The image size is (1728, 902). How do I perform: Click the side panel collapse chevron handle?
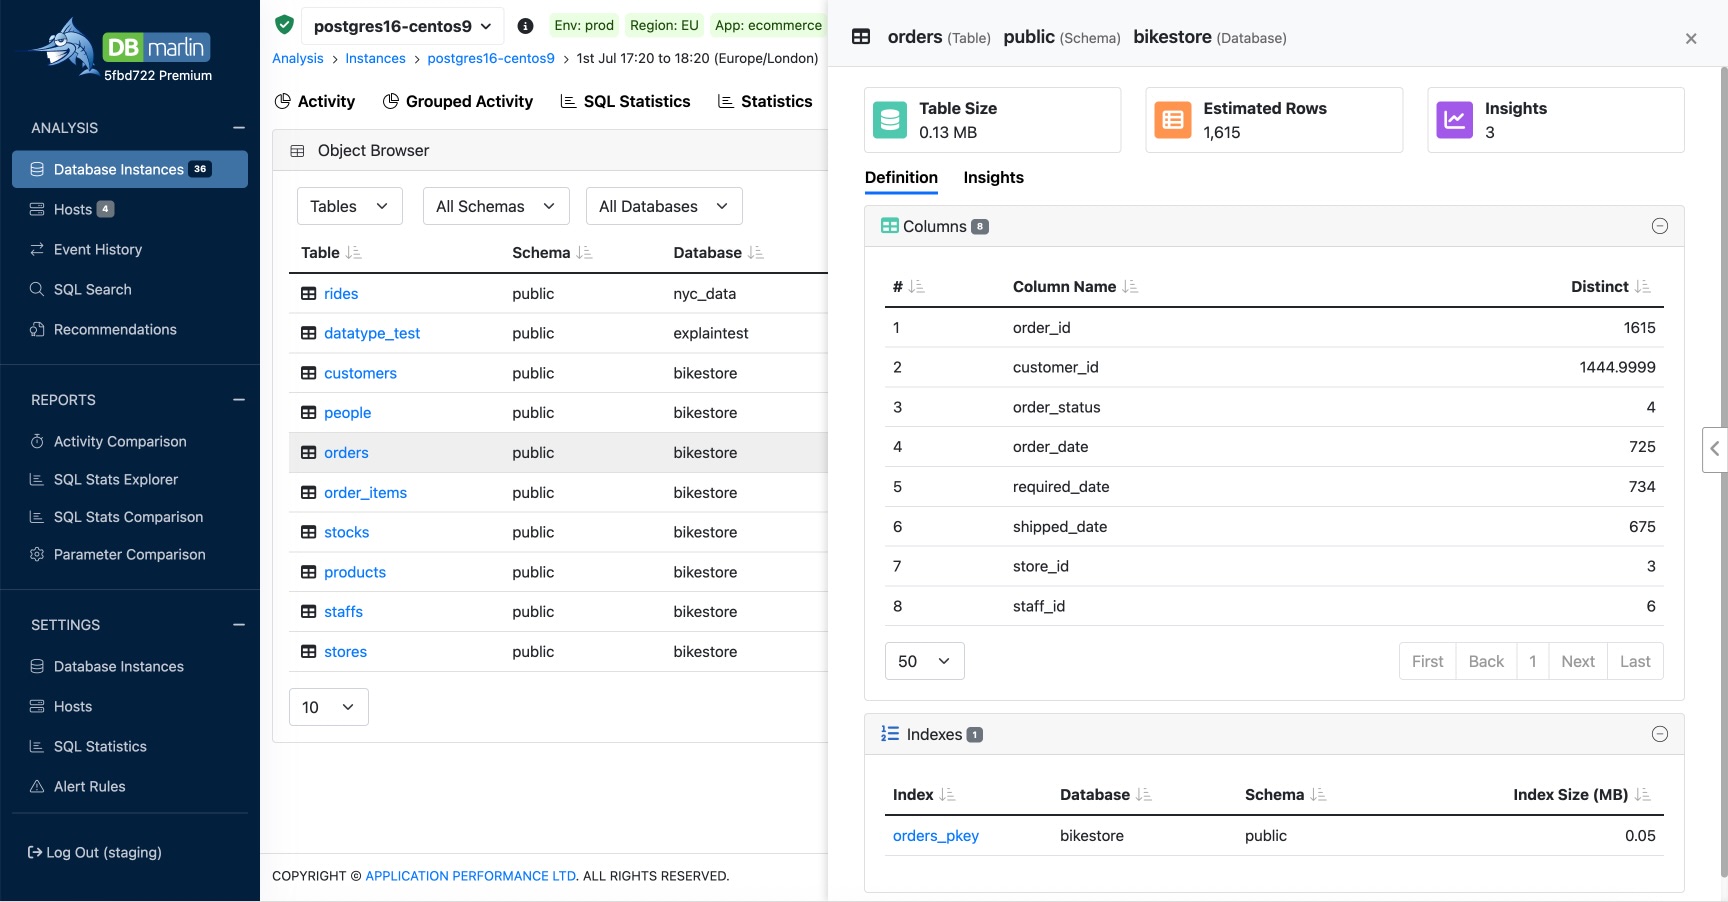(x=1715, y=449)
